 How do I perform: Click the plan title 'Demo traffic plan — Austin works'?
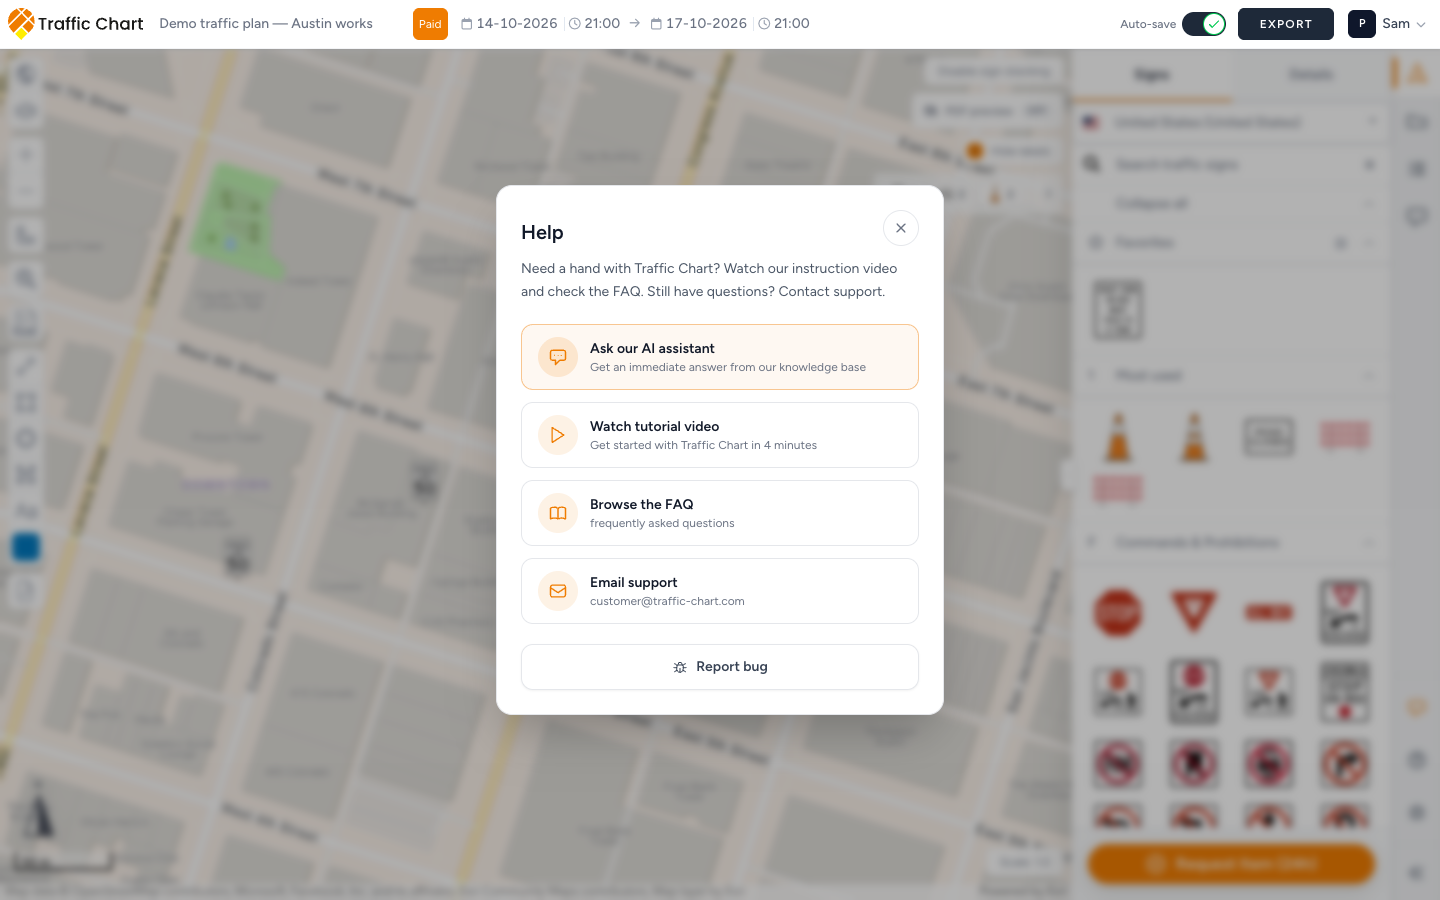click(266, 23)
